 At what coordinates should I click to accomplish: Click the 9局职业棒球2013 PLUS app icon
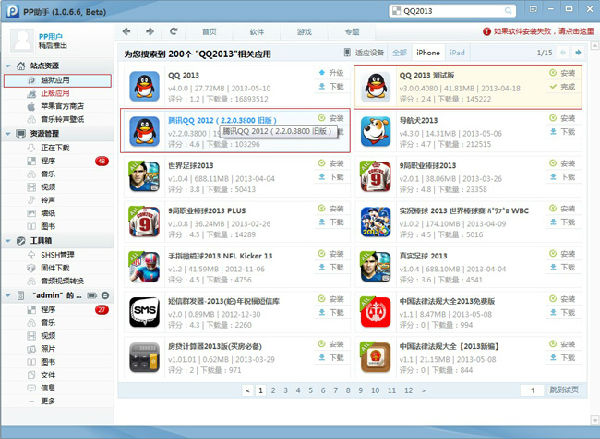144,222
